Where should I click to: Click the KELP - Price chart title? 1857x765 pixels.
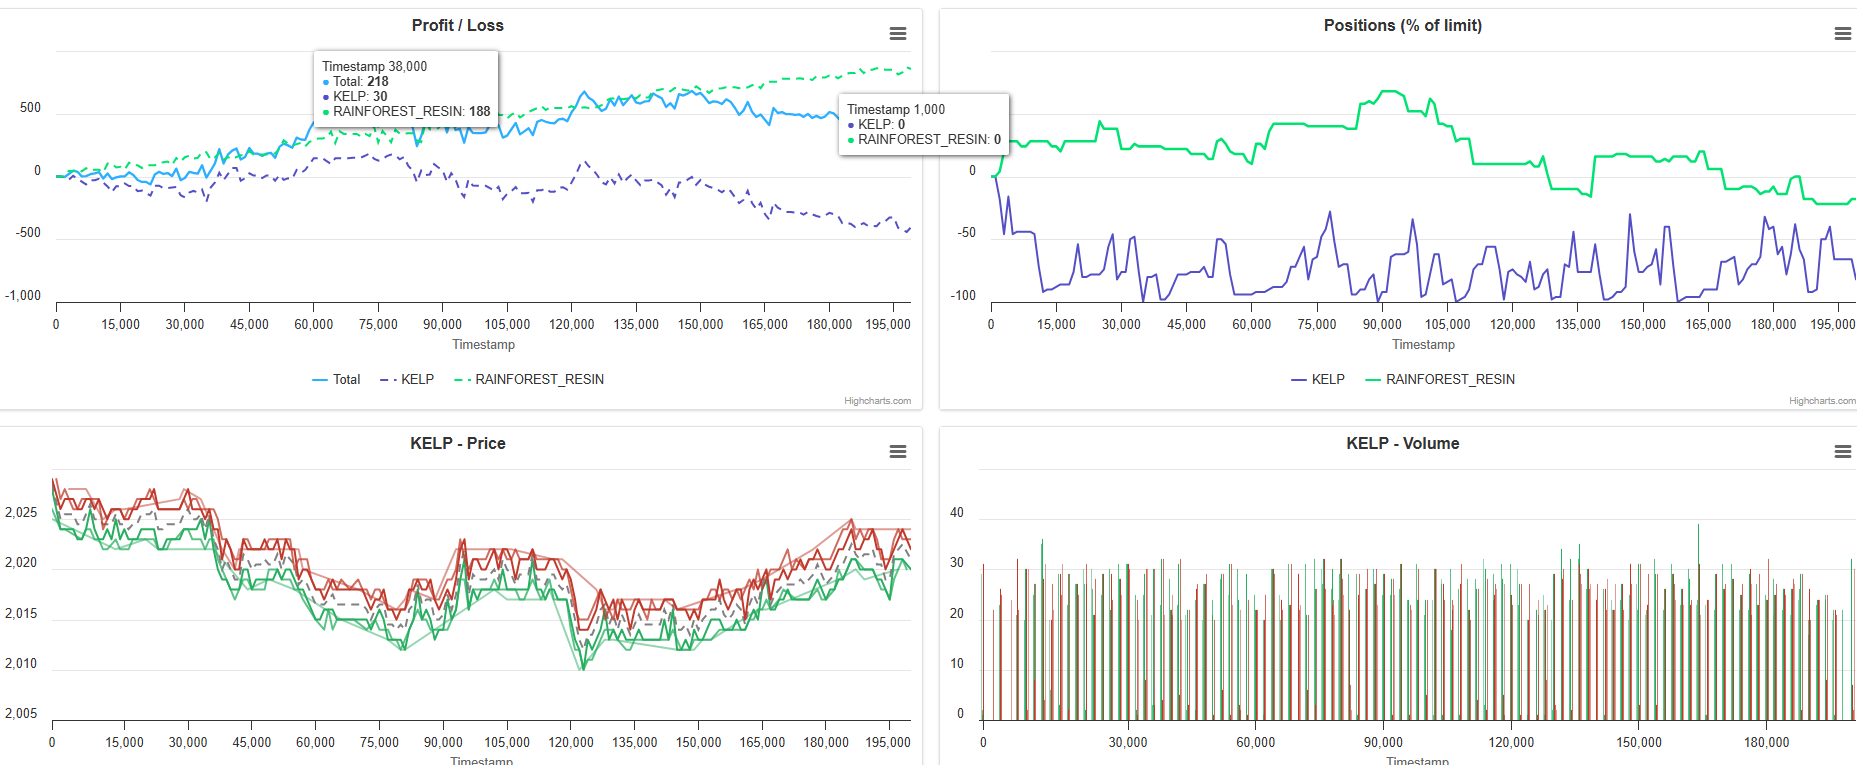click(458, 444)
